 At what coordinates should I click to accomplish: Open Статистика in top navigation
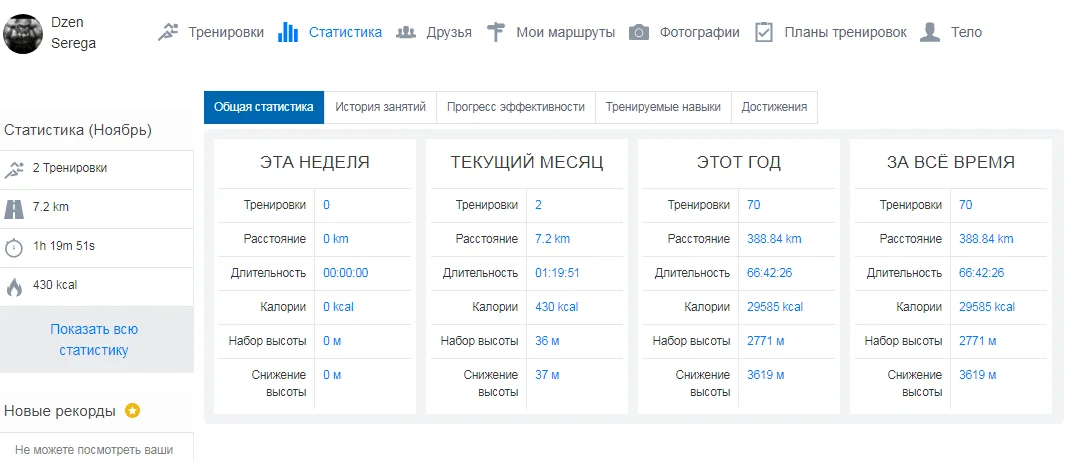pyautogui.click(x=345, y=32)
